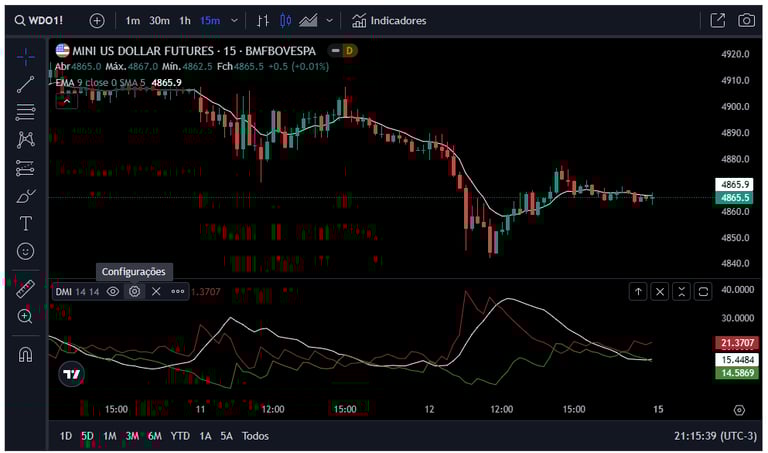Open the emoji icons tool
The width and height of the screenshot is (768, 453).
tap(25, 251)
